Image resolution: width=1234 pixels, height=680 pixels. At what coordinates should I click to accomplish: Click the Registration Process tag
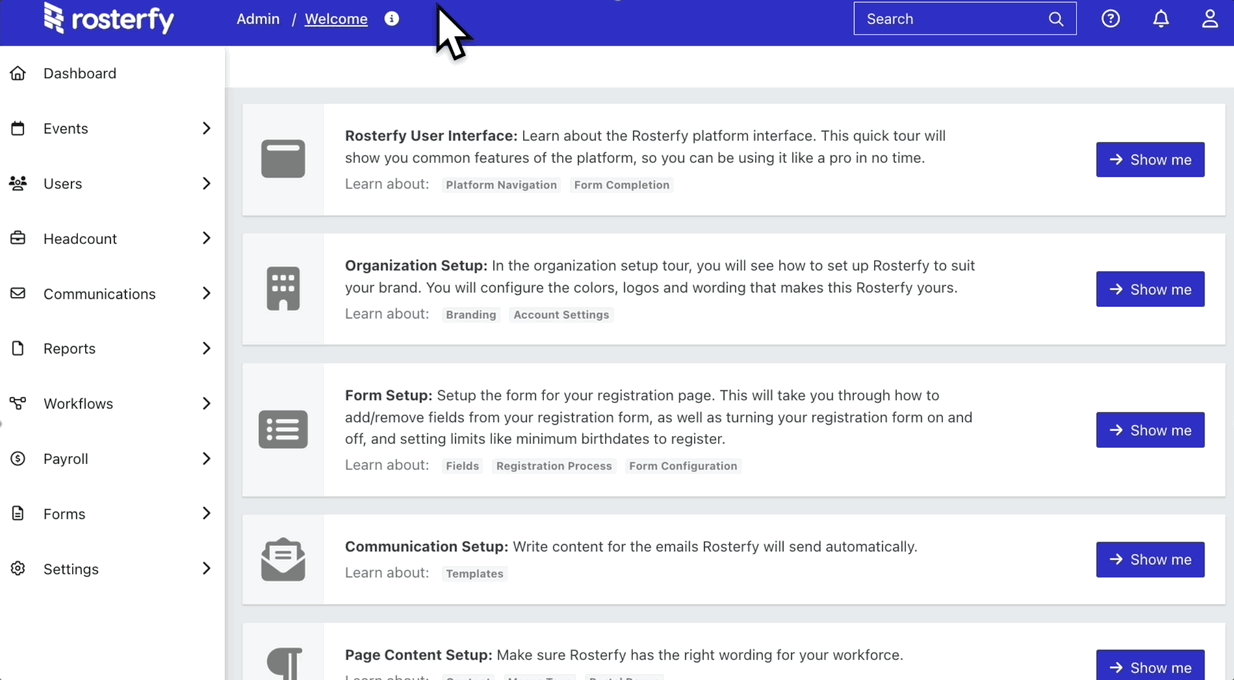pos(554,466)
